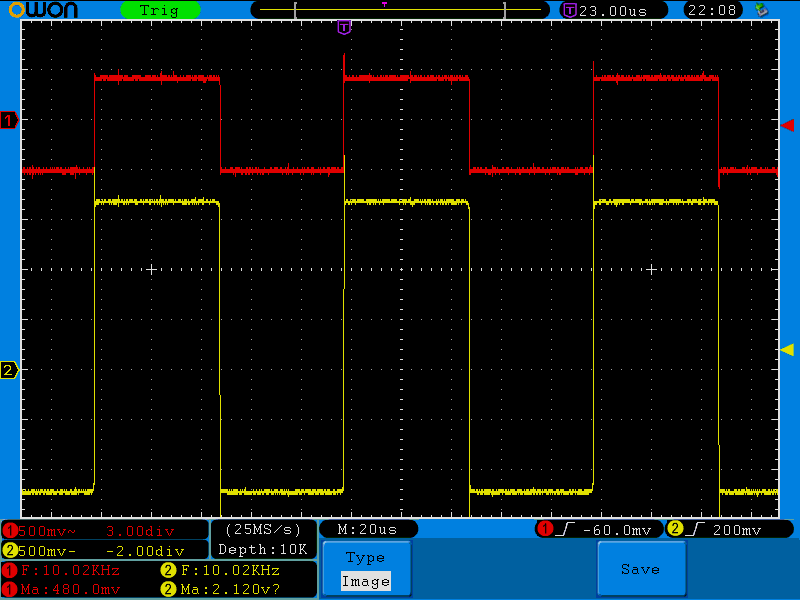Viewport: 800px width, 600px height.
Task: Click red 1 badge beside Ma:480.0mv
Action: (x=10, y=590)
